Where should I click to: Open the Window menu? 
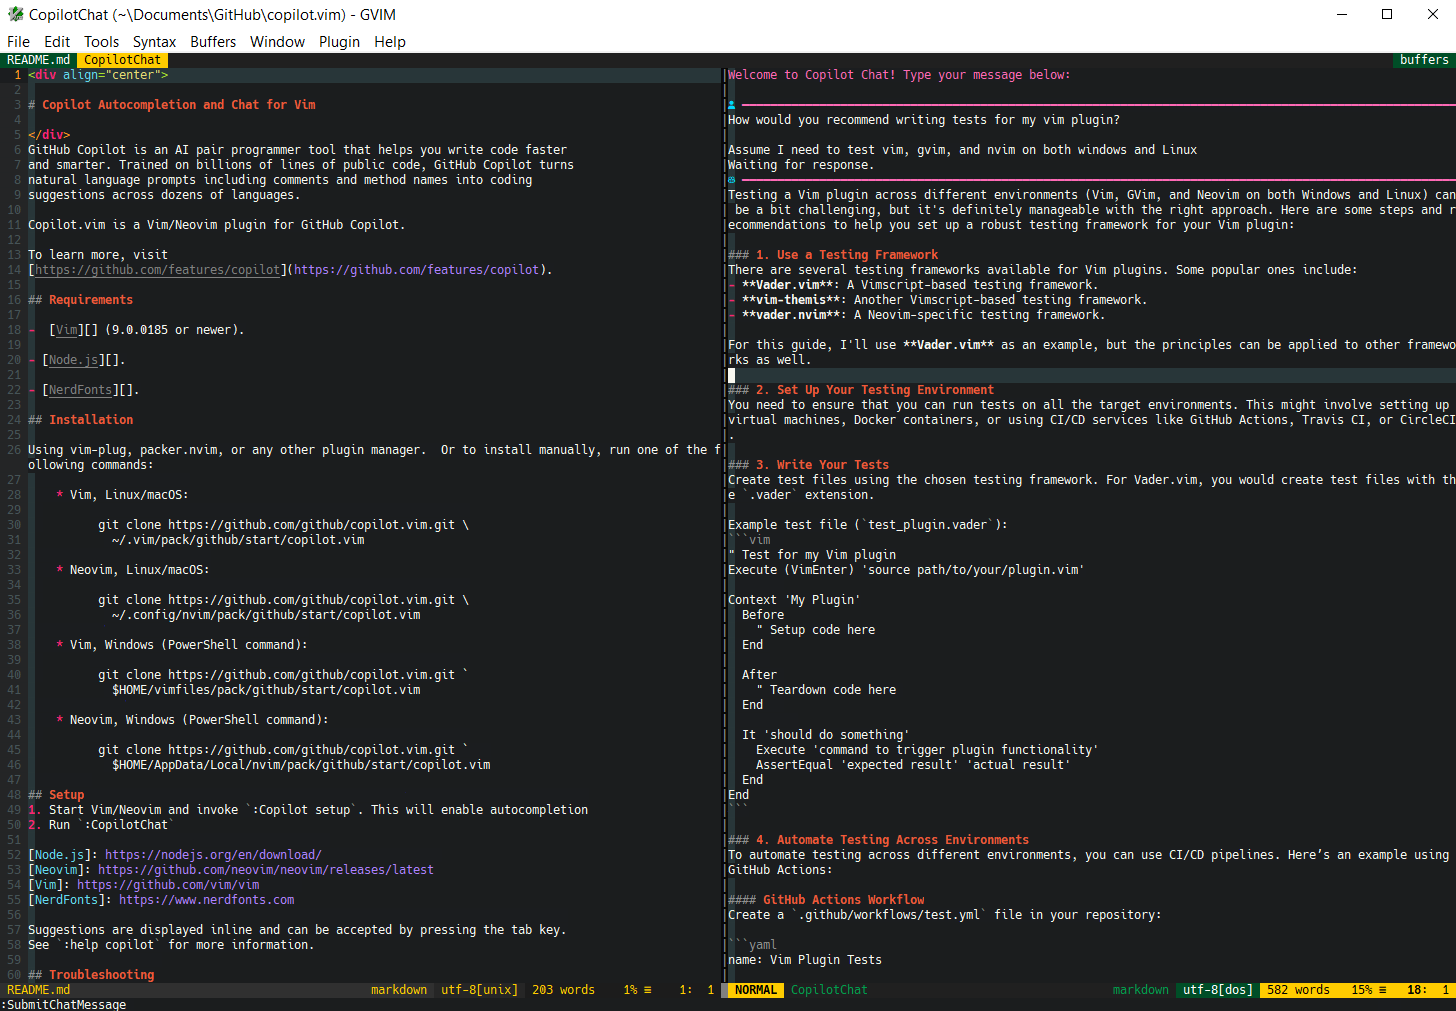coord(277,42)
